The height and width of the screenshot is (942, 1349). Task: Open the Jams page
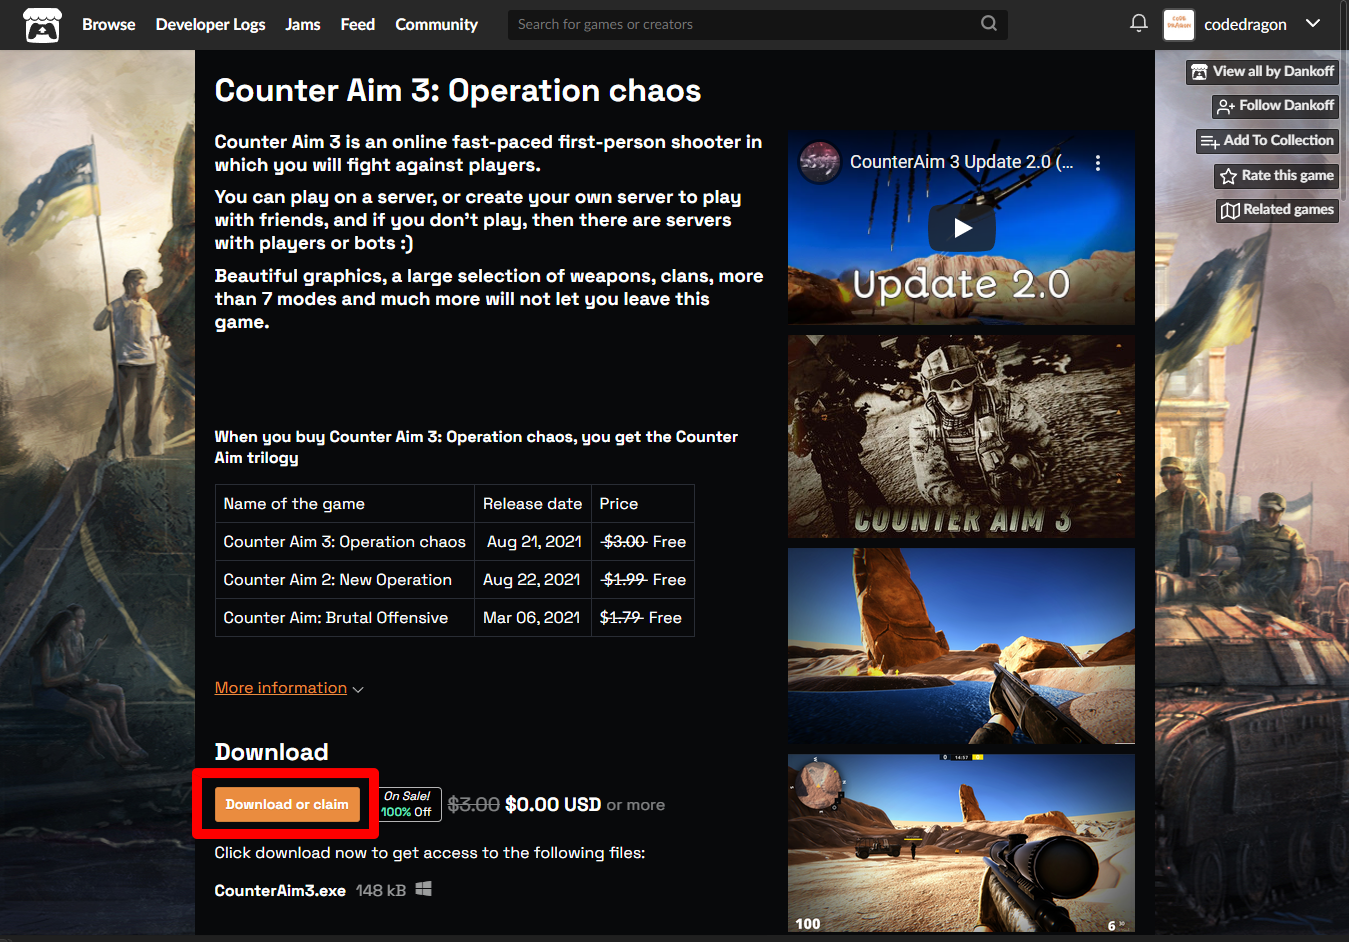click(302, 24)
